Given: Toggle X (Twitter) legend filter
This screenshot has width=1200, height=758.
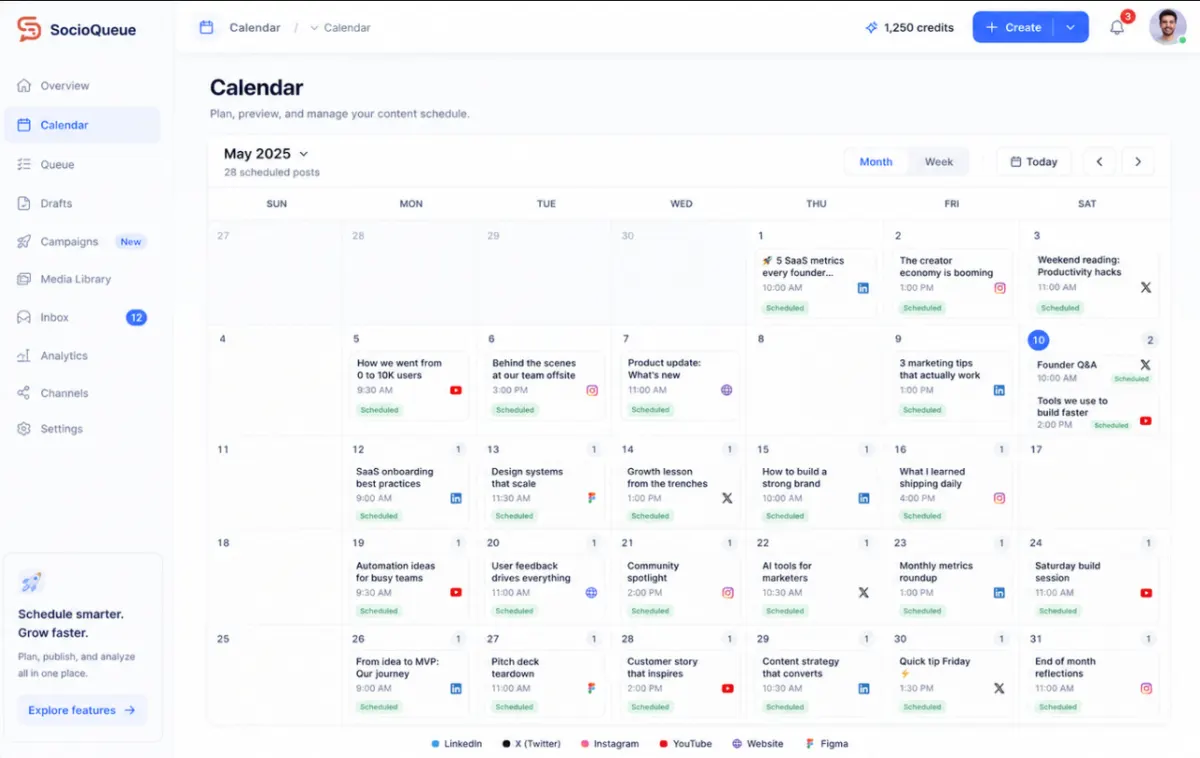Looking at the screenshot, I should [531, 744].
